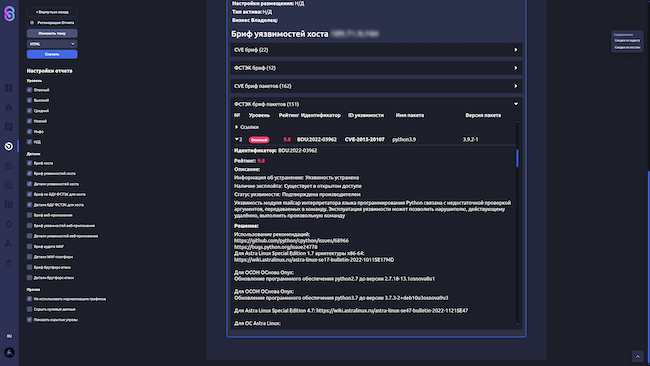Viewport: 650px width, 366px height.
Task: Enable Бриф веб-приложения checkbox
Action: coord(29,215)
